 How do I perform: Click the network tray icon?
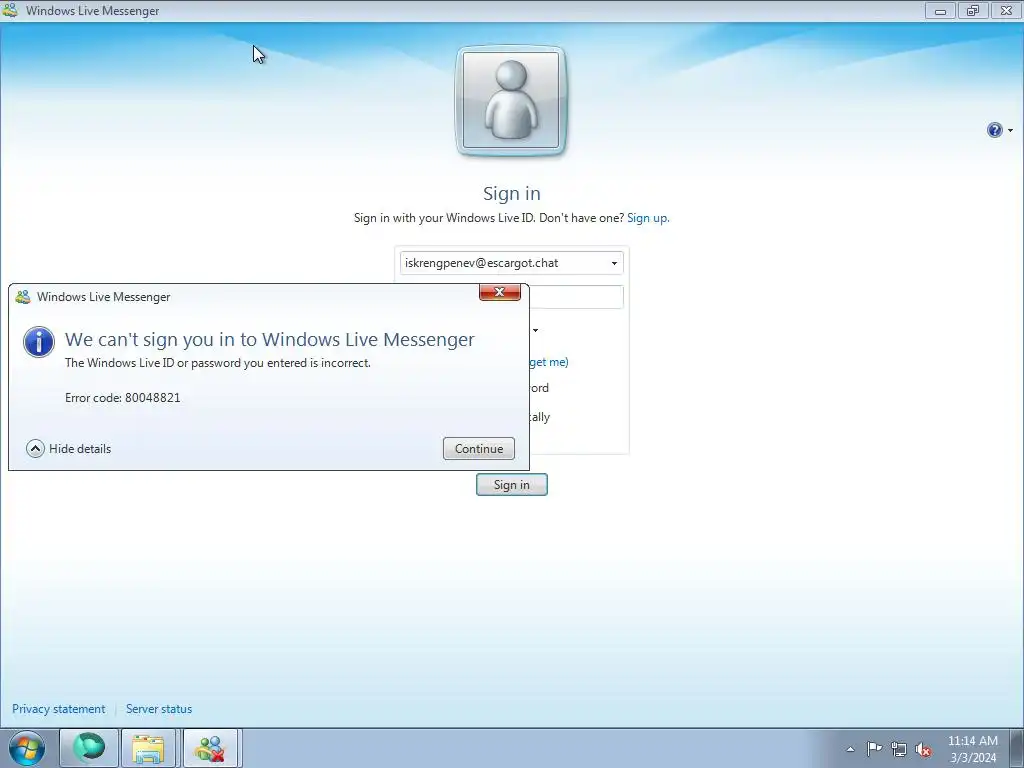coord(899,749)
